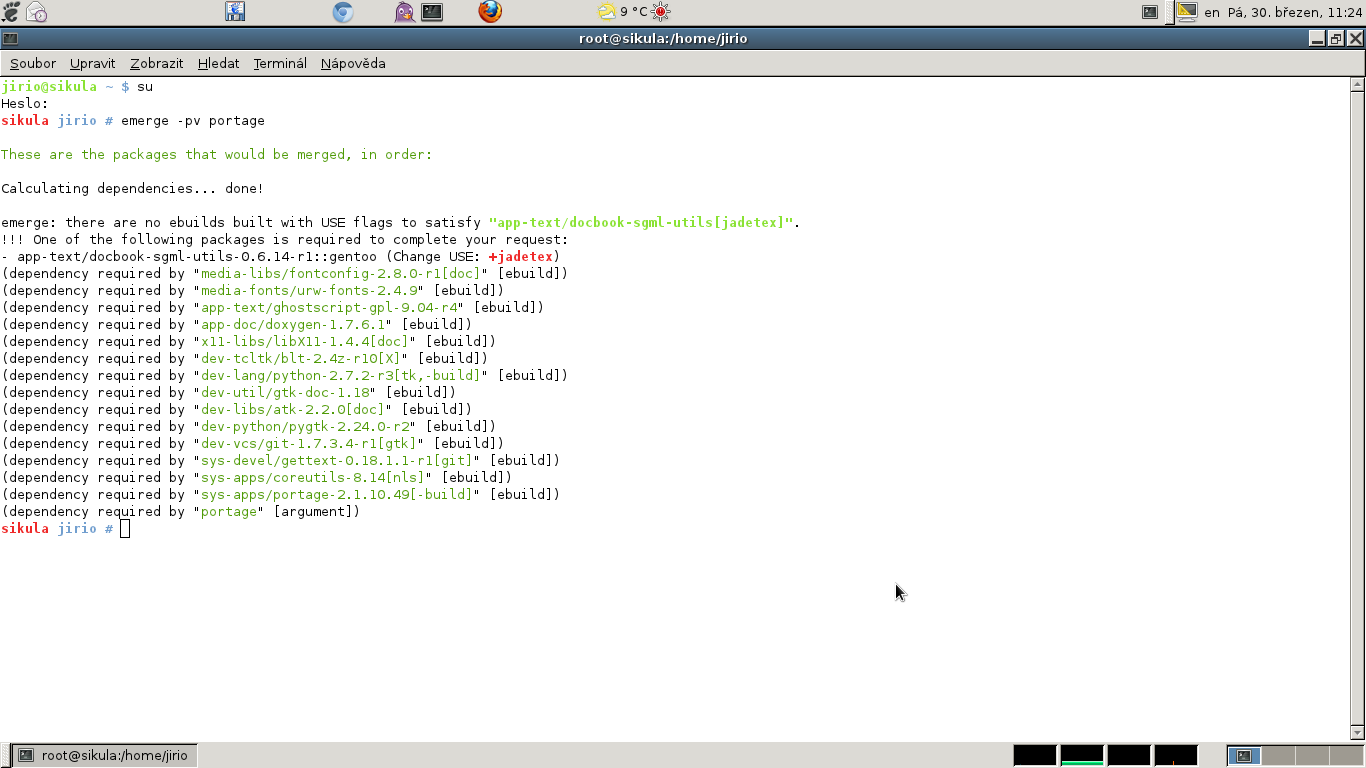Viewport: 1366px width, 768px height.
Task: Switch to fourth workspace in pager
Action: coord(1345,756)
